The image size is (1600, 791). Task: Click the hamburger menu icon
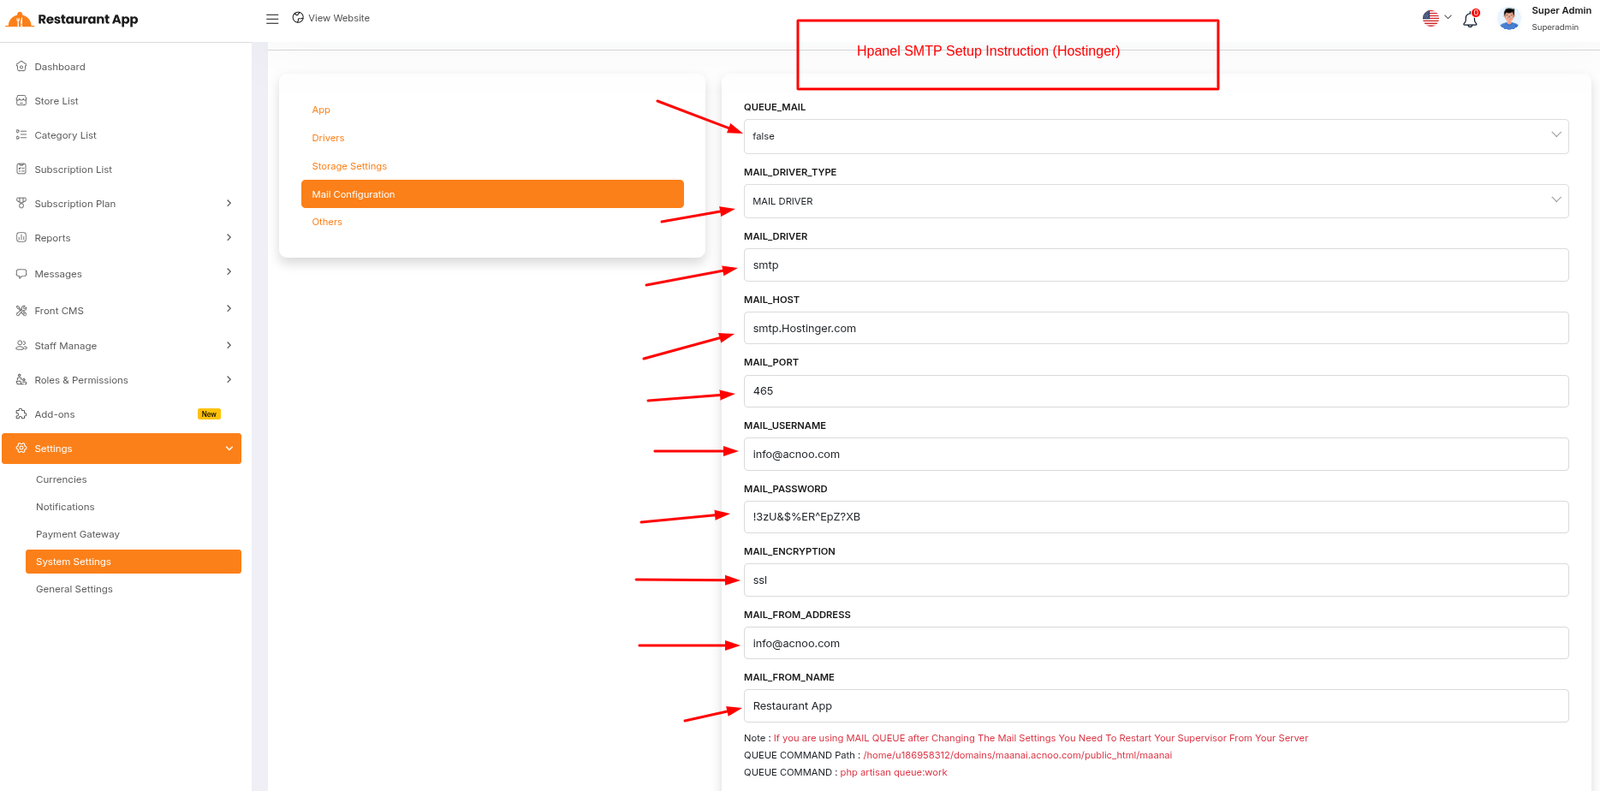tap(272, 19)
